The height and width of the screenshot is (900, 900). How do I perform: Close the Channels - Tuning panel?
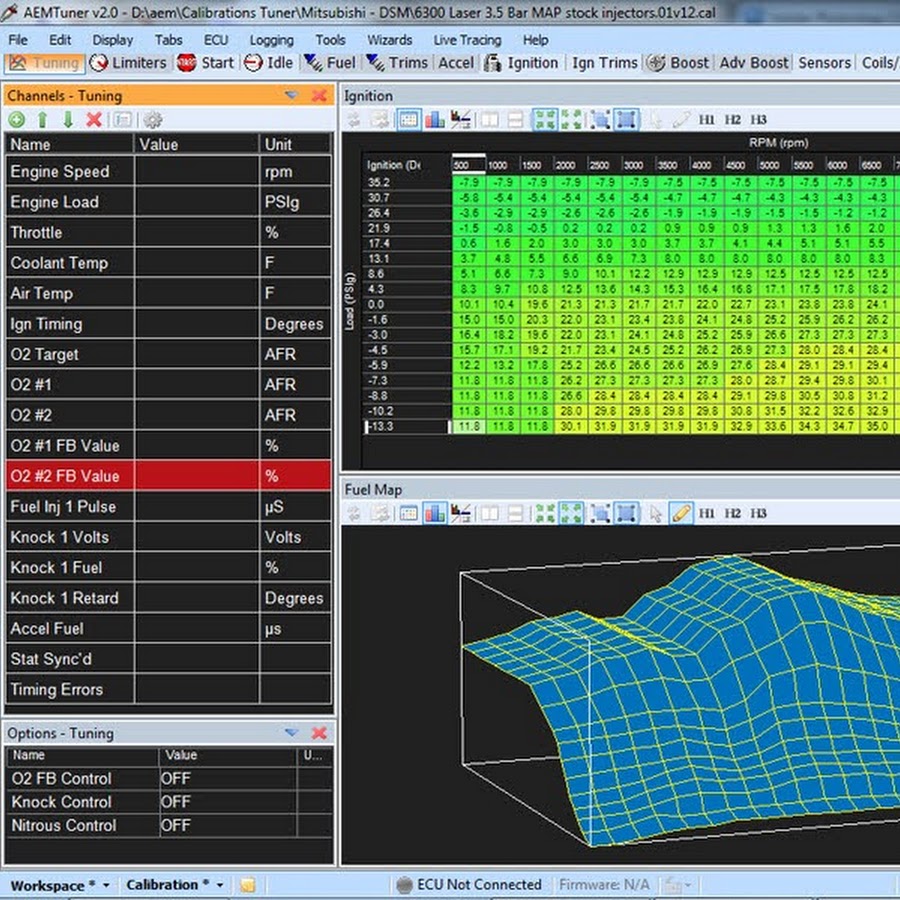(319, 95)
